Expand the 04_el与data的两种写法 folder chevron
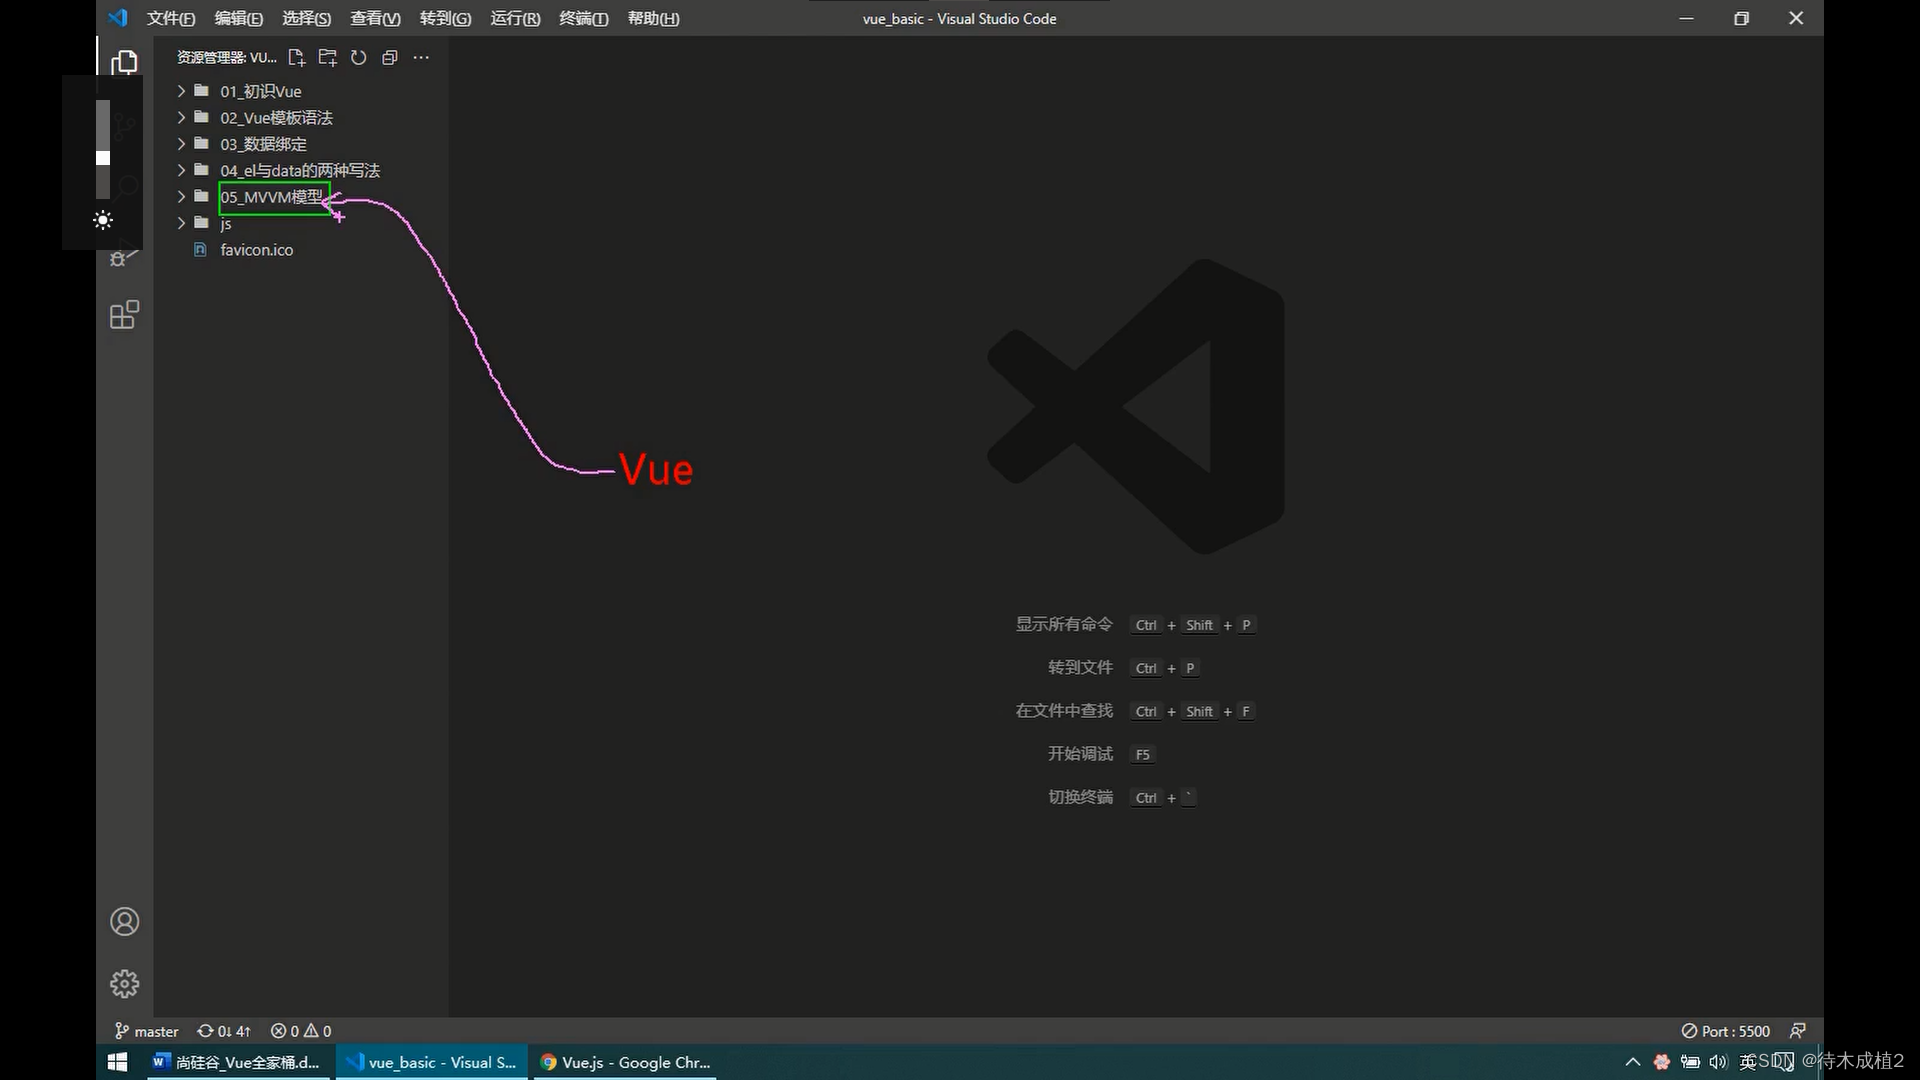 pyautogui.click(x=181, y=170)
